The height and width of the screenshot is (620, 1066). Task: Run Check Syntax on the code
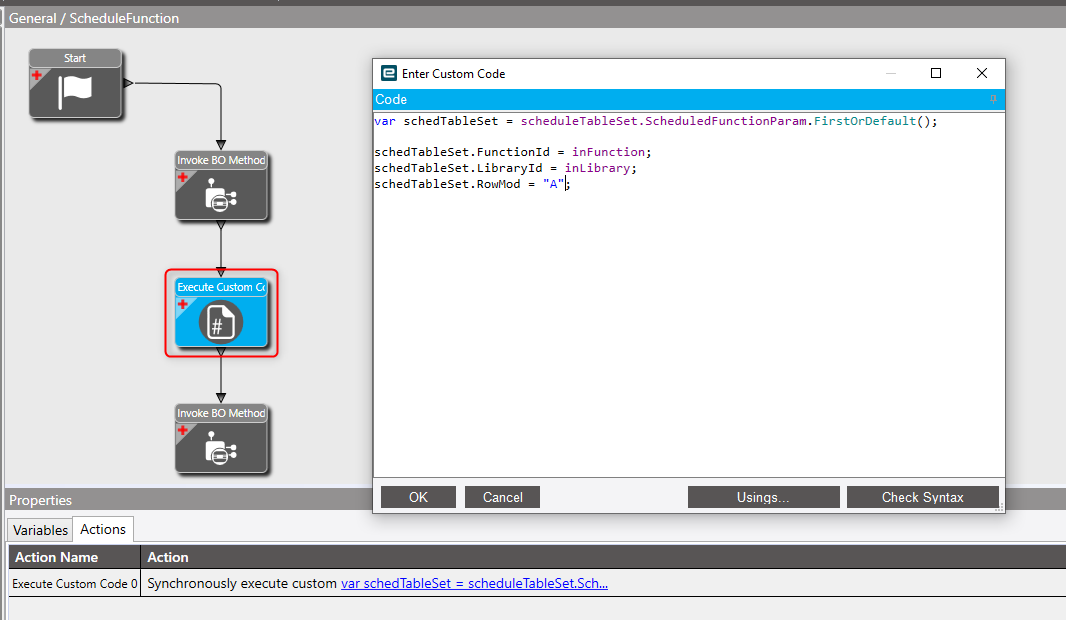pyautogui.click(x=923, y=497)
